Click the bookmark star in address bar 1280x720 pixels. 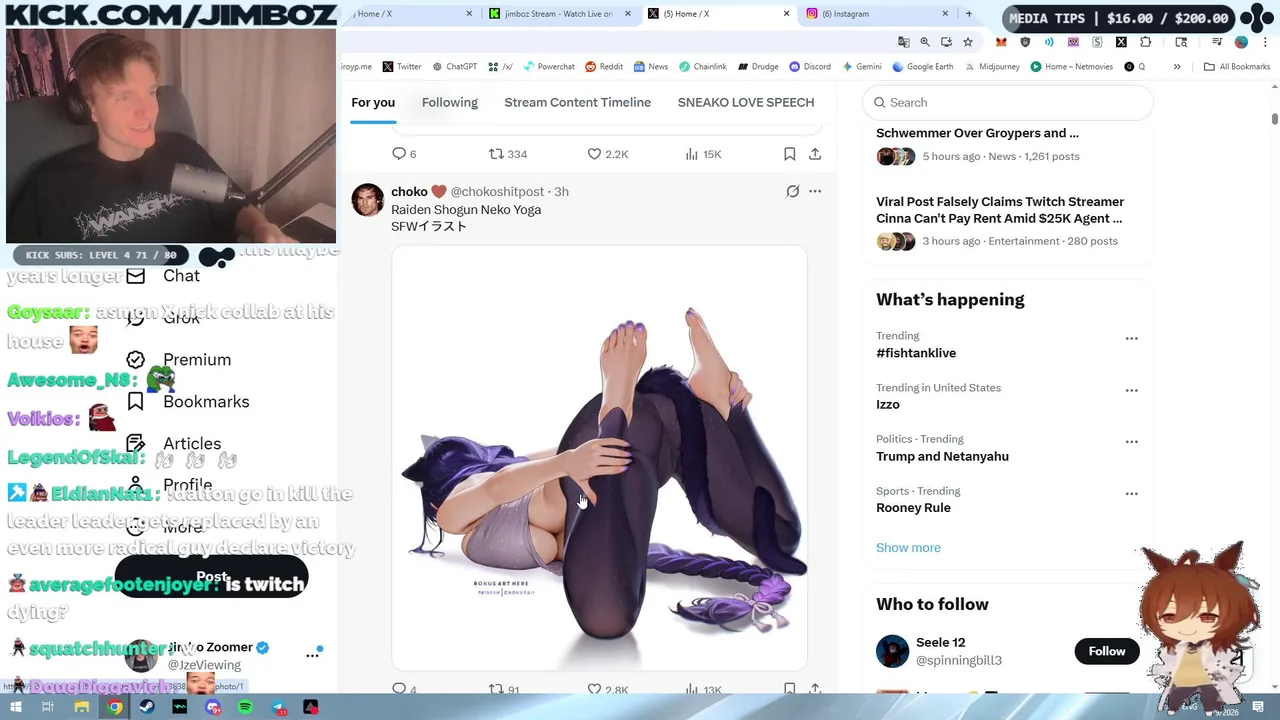967,42
